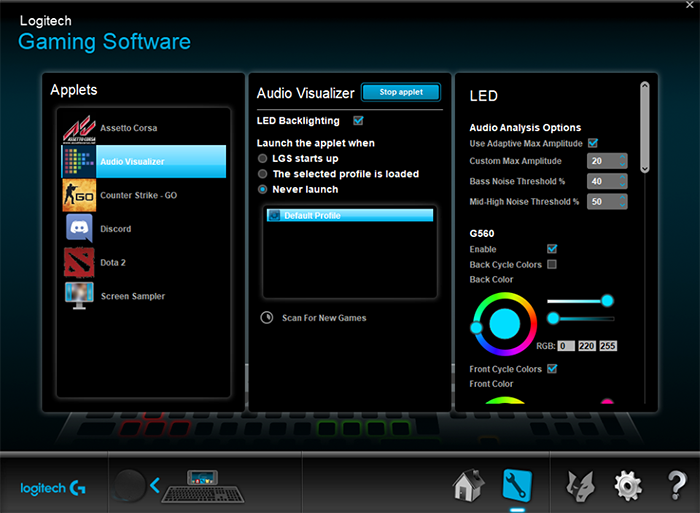Viewport: 700px width, 513px height.
Task: Select the round speaker device icon
Action: (x=129, y=485)
